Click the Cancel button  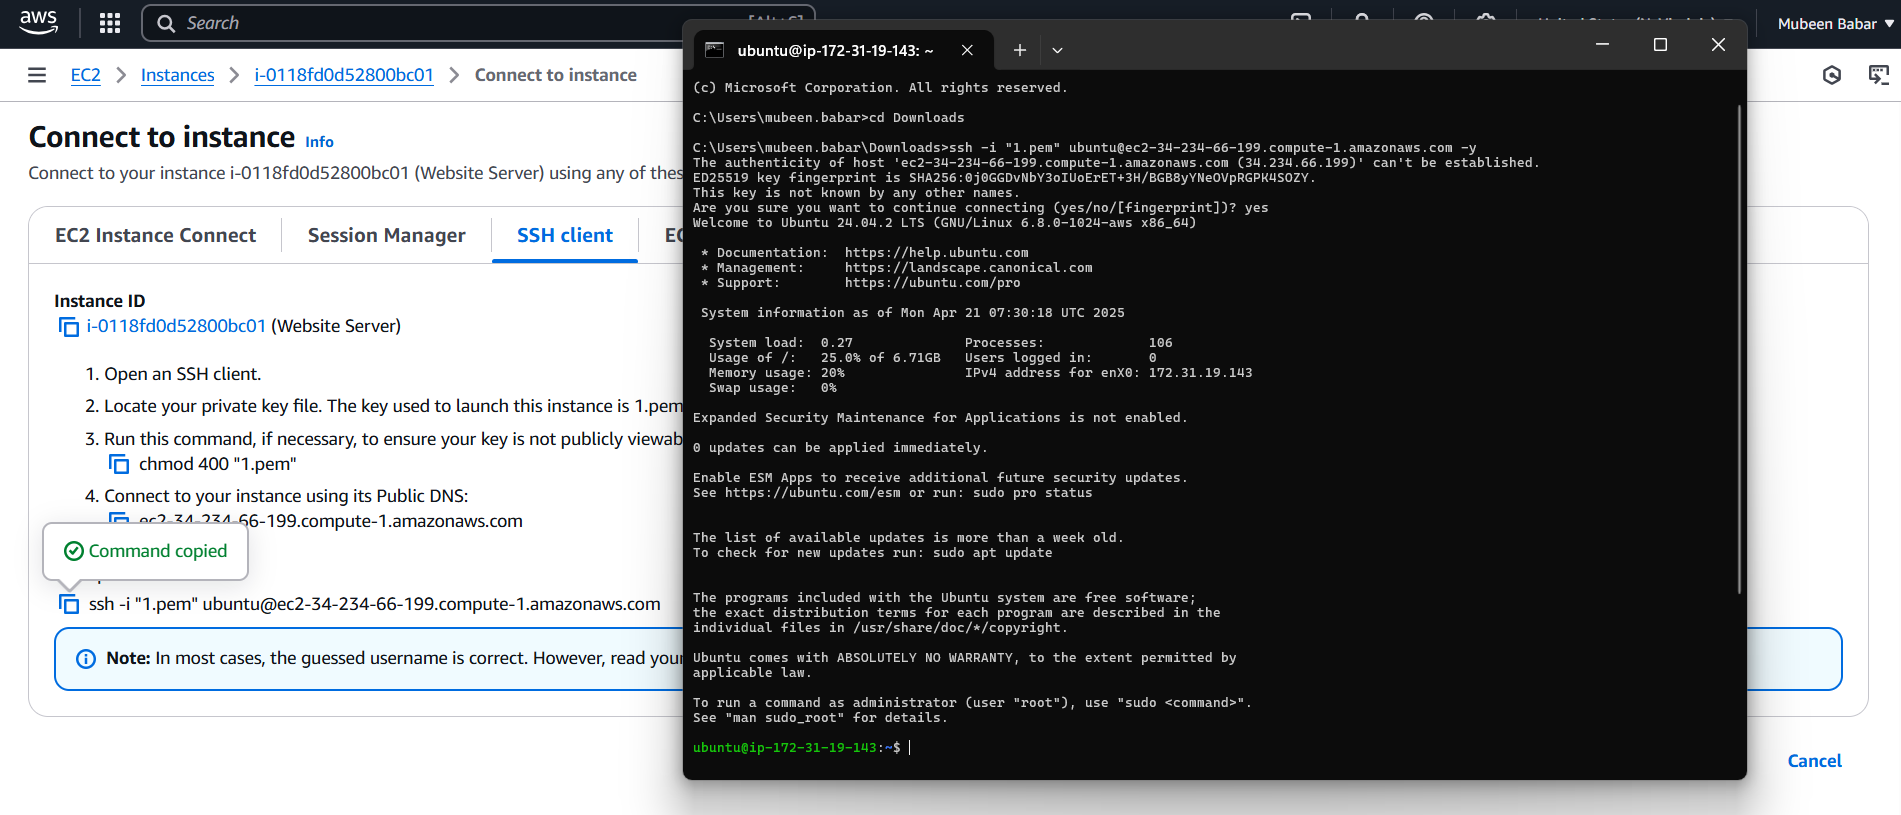pyautogui.click(x=1814, y=761)
